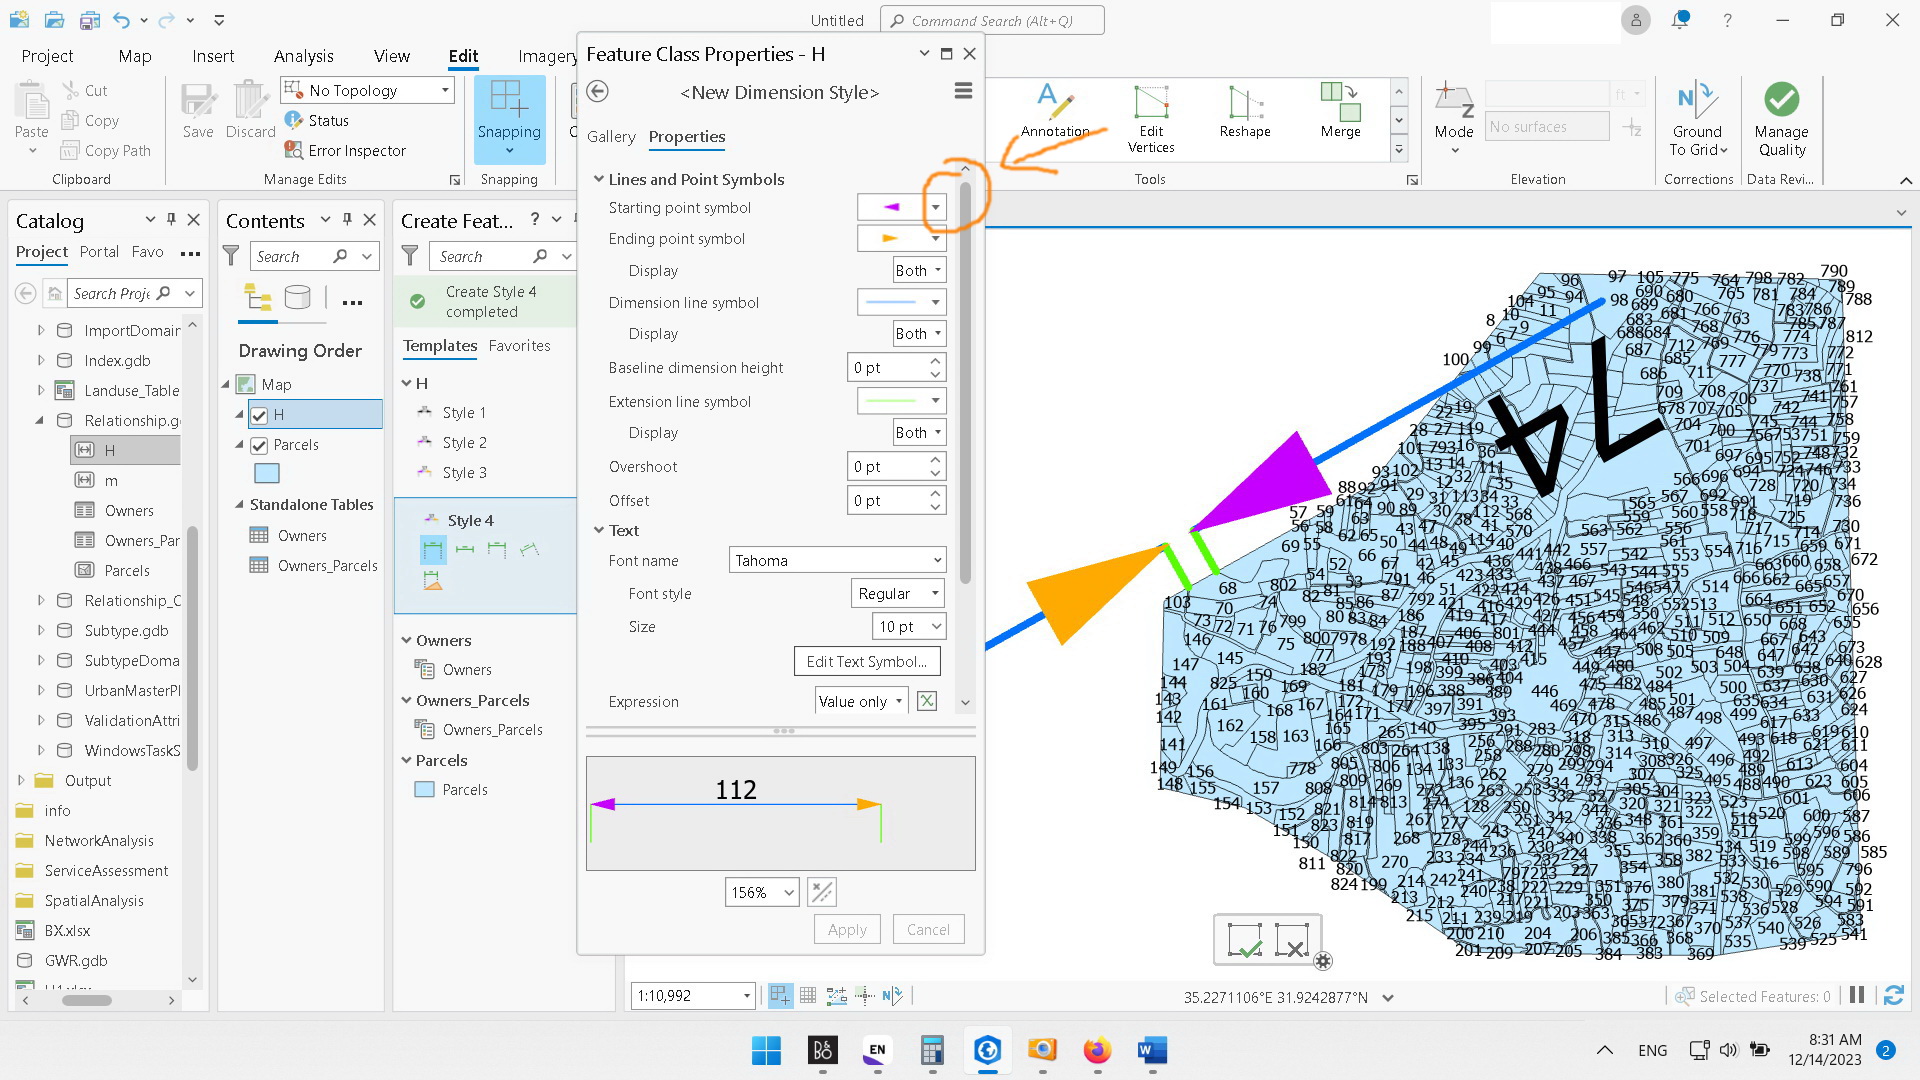Click the Merge tool
Image resolution: width=1920 pixels, height=1080 pixels.
point(1340,112)
